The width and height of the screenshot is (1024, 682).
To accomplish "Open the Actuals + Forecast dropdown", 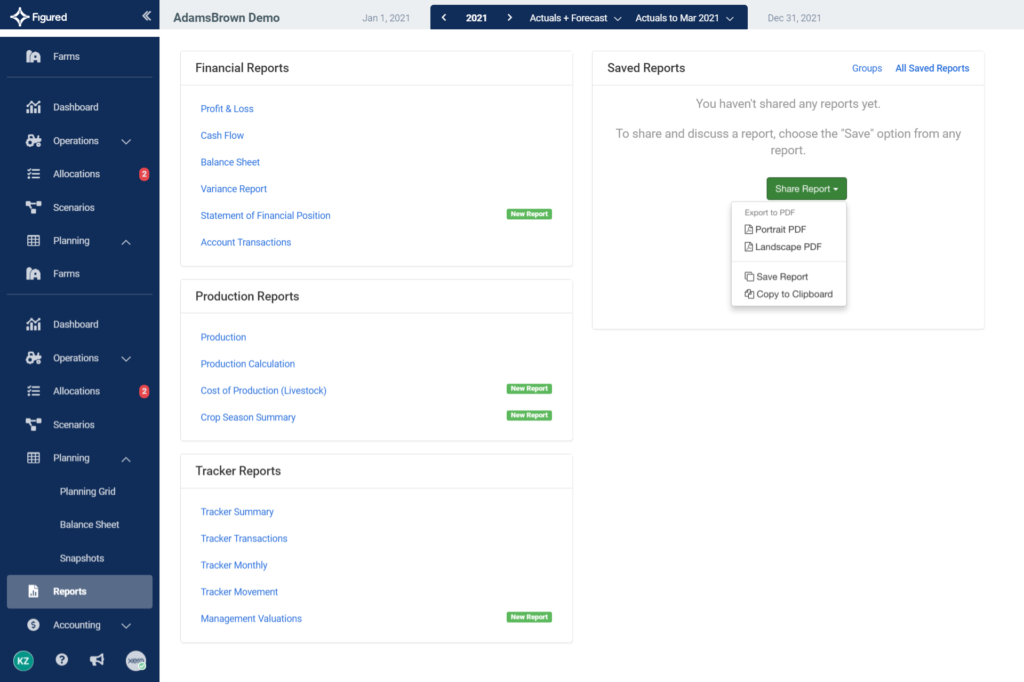I will [575, 18].
